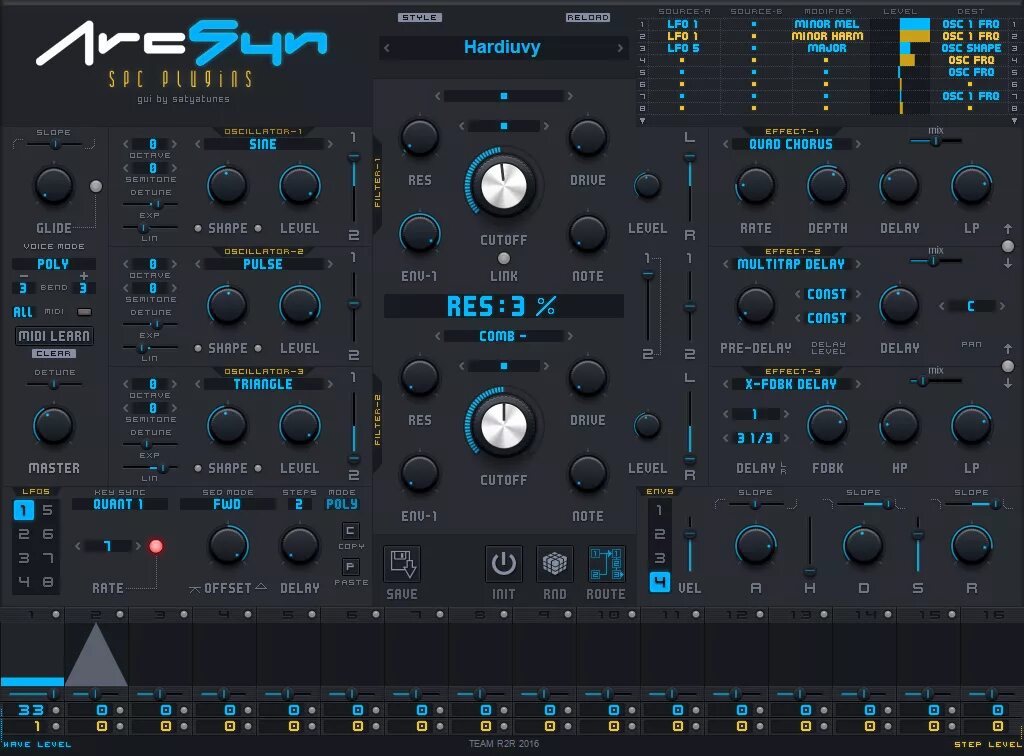Activate MIDI LEARN mode
Image resolution: width=1024 pixels, height=756 pixels.
coord(54,336)
